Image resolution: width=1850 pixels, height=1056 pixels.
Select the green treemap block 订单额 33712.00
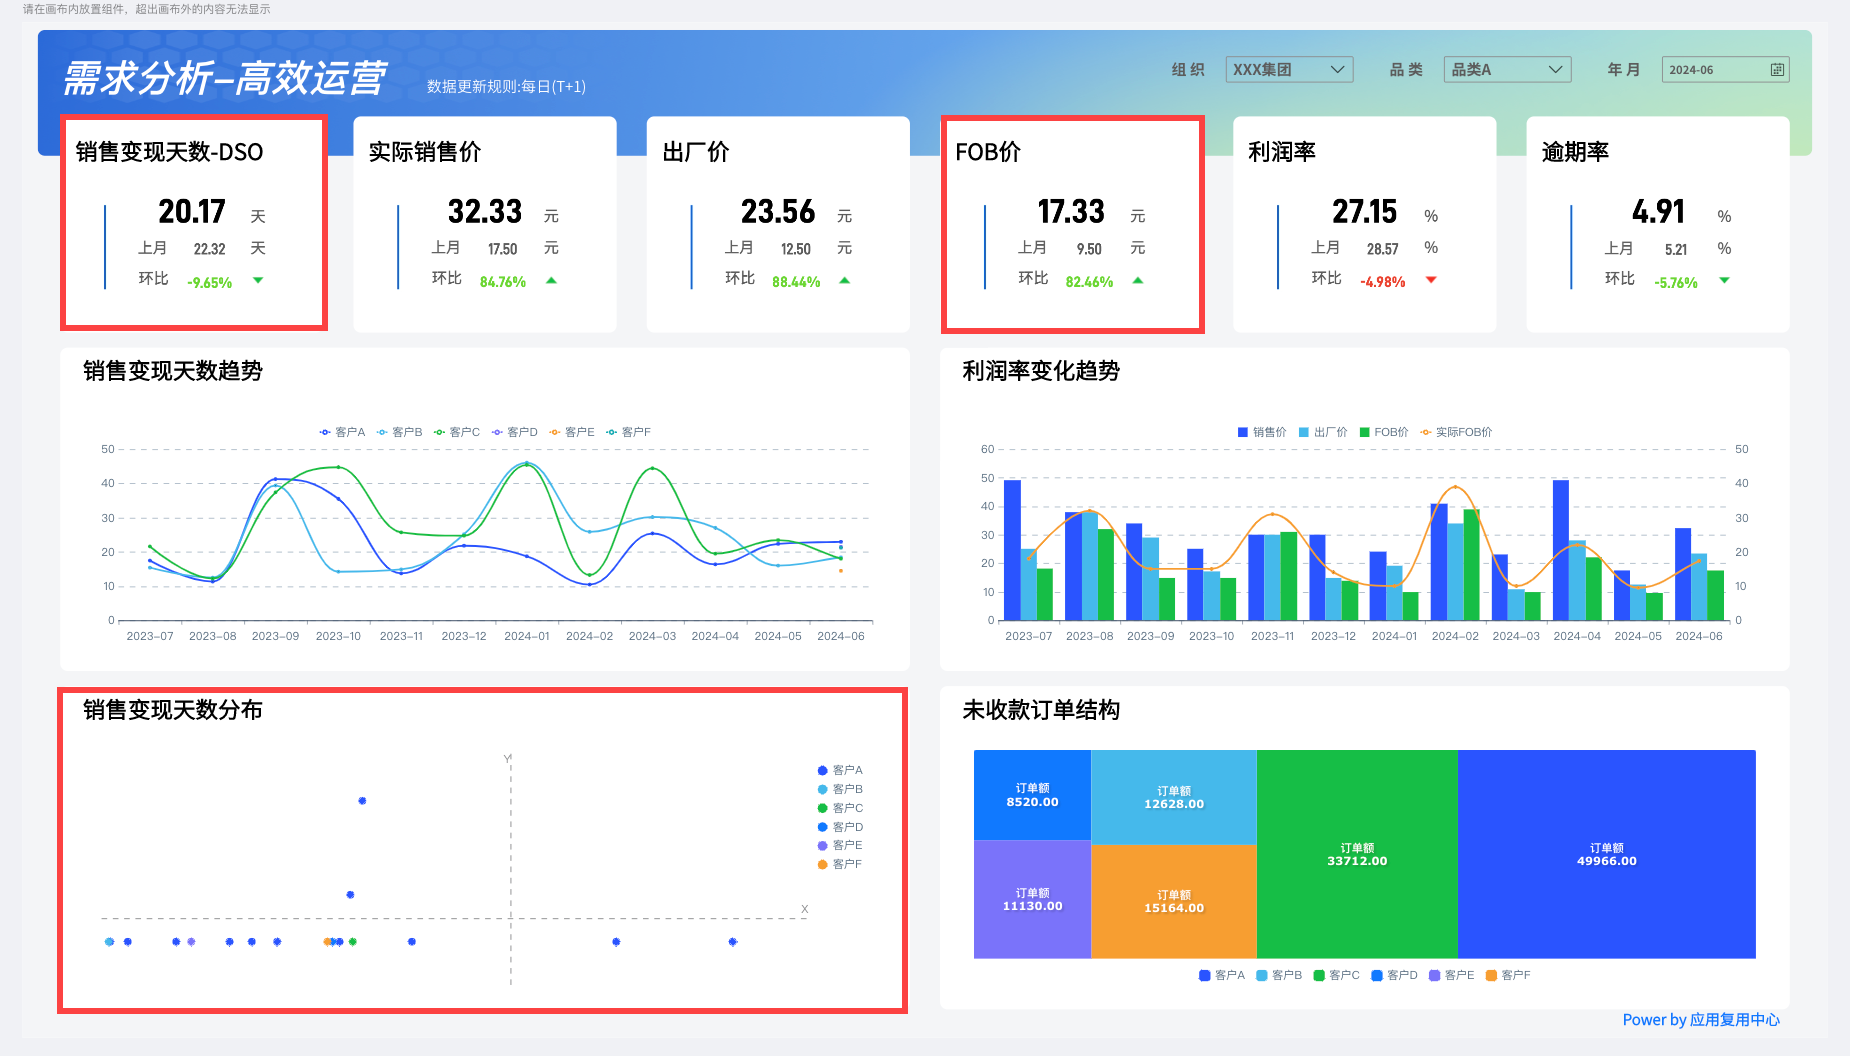coord(1357,854)
